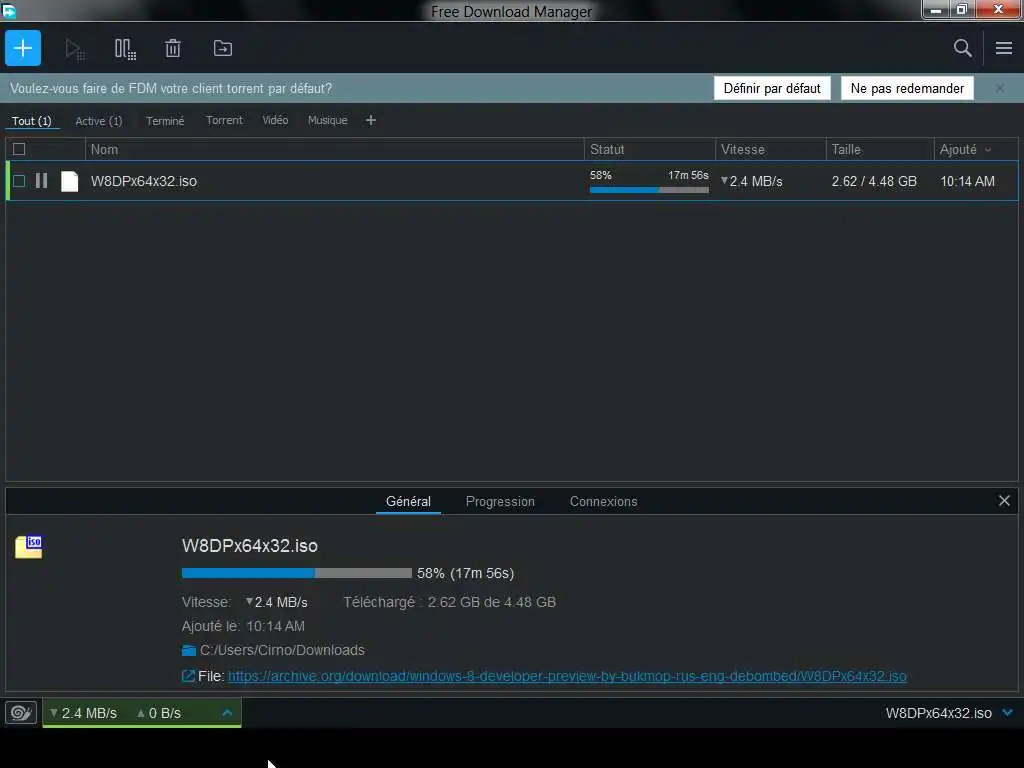Open the archive.org download URL link

tap(567, 676)
